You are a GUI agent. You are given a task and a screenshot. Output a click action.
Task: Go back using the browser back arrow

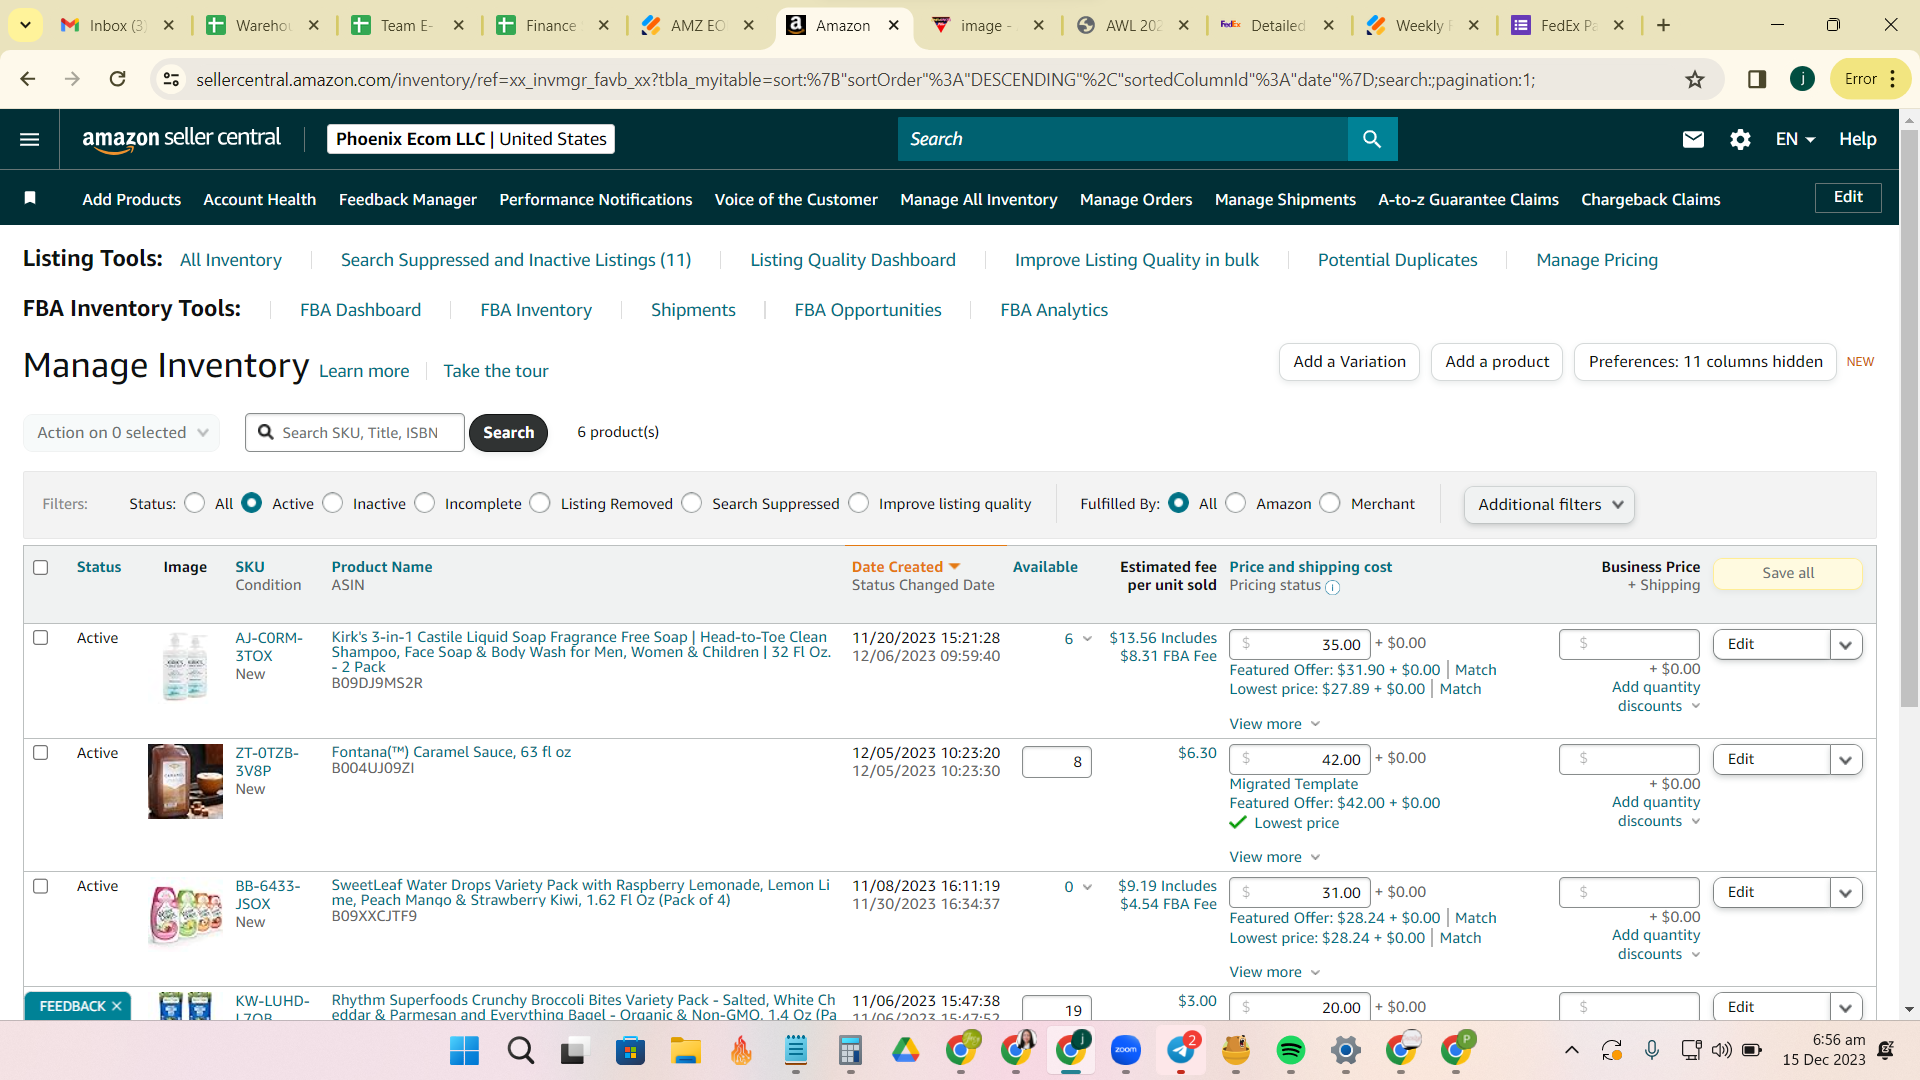point(28,79)
